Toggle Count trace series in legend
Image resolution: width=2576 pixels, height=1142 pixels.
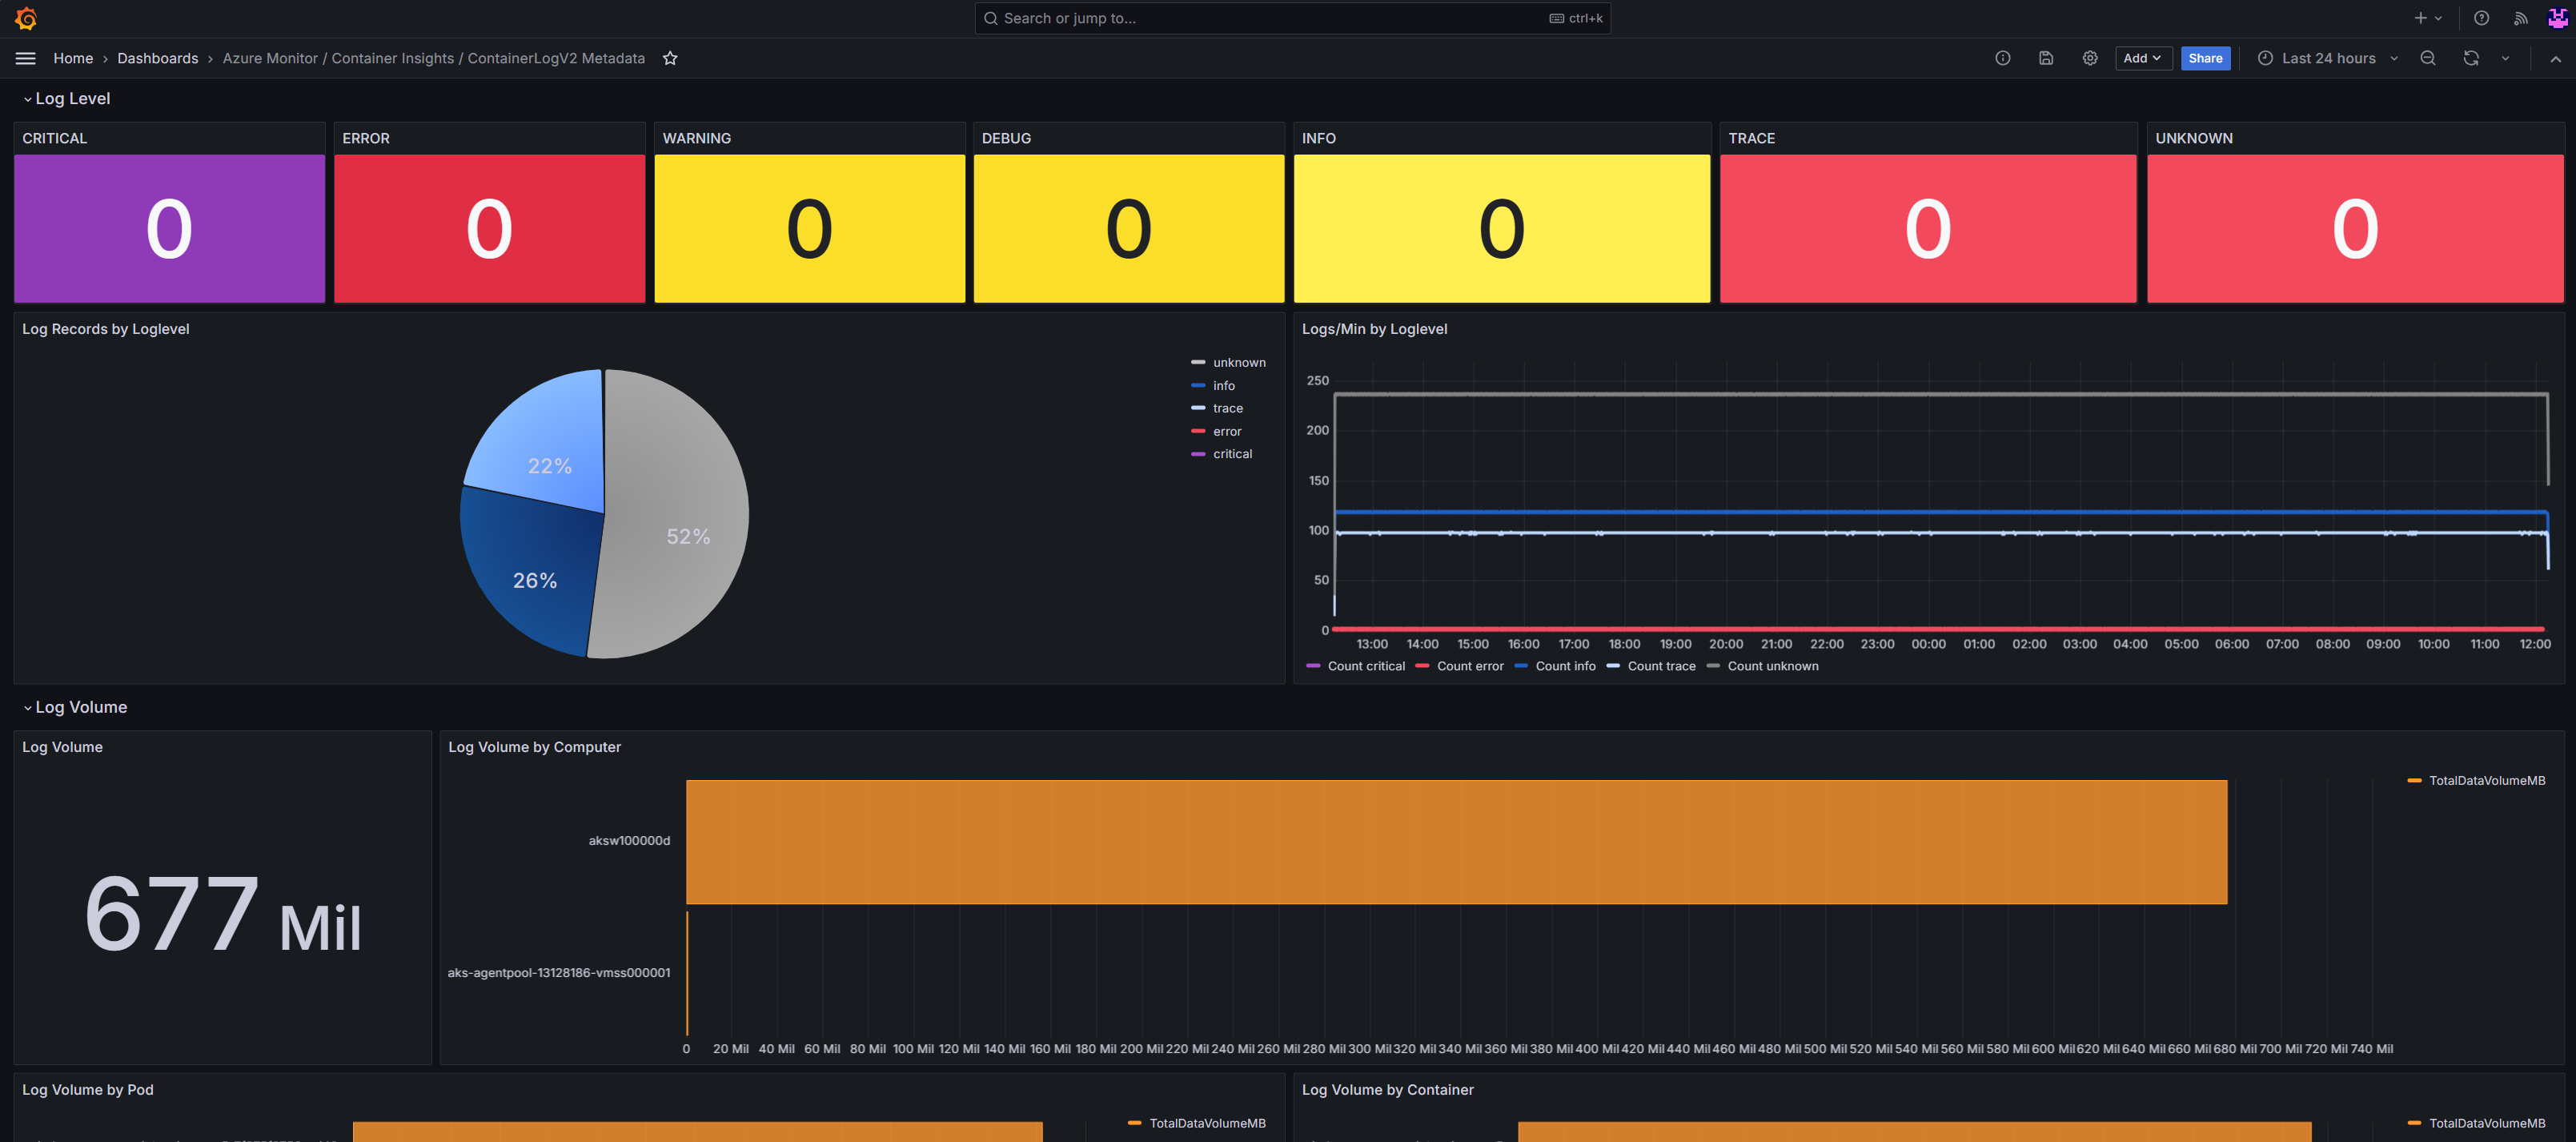[x=1660, y=666]
